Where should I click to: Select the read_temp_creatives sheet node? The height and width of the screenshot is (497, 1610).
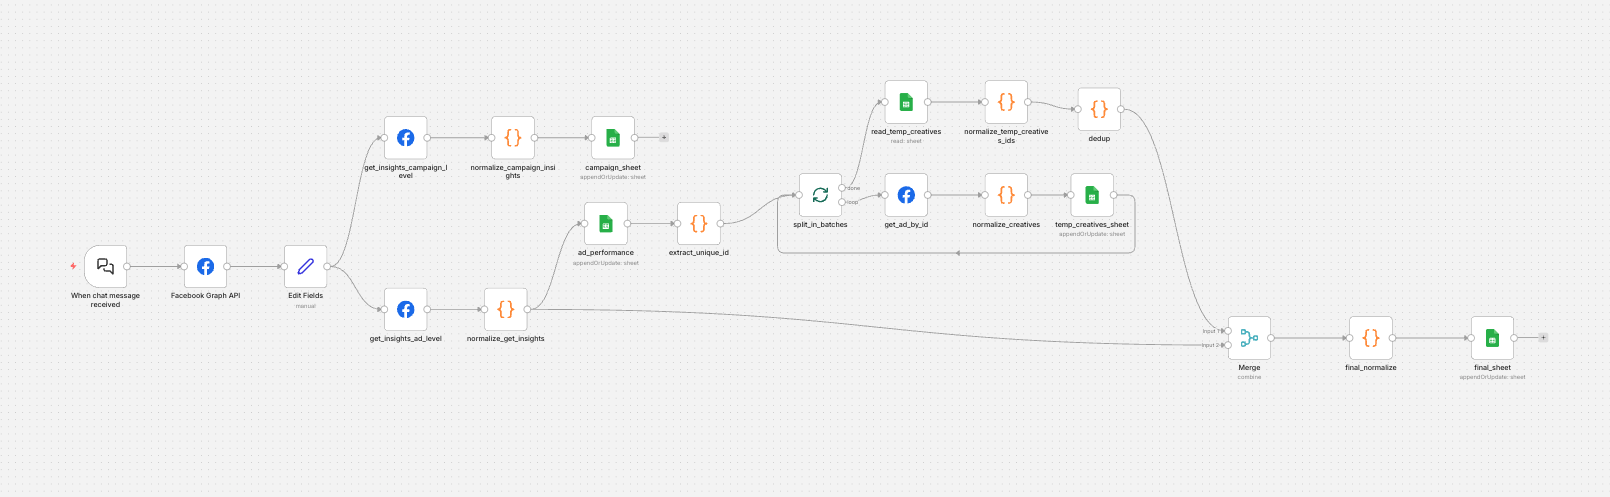tap(906, 102)
